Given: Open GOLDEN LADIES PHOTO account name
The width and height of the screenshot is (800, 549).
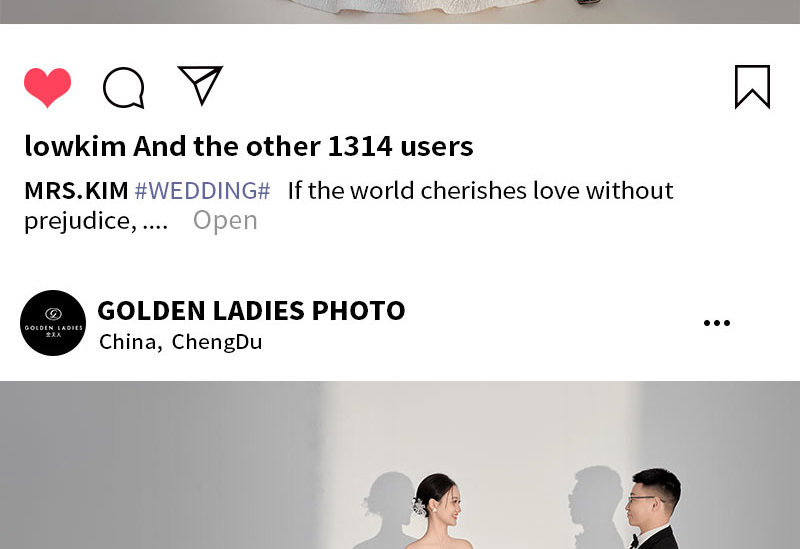Looking at the screenshot, I should coord(252,311).
